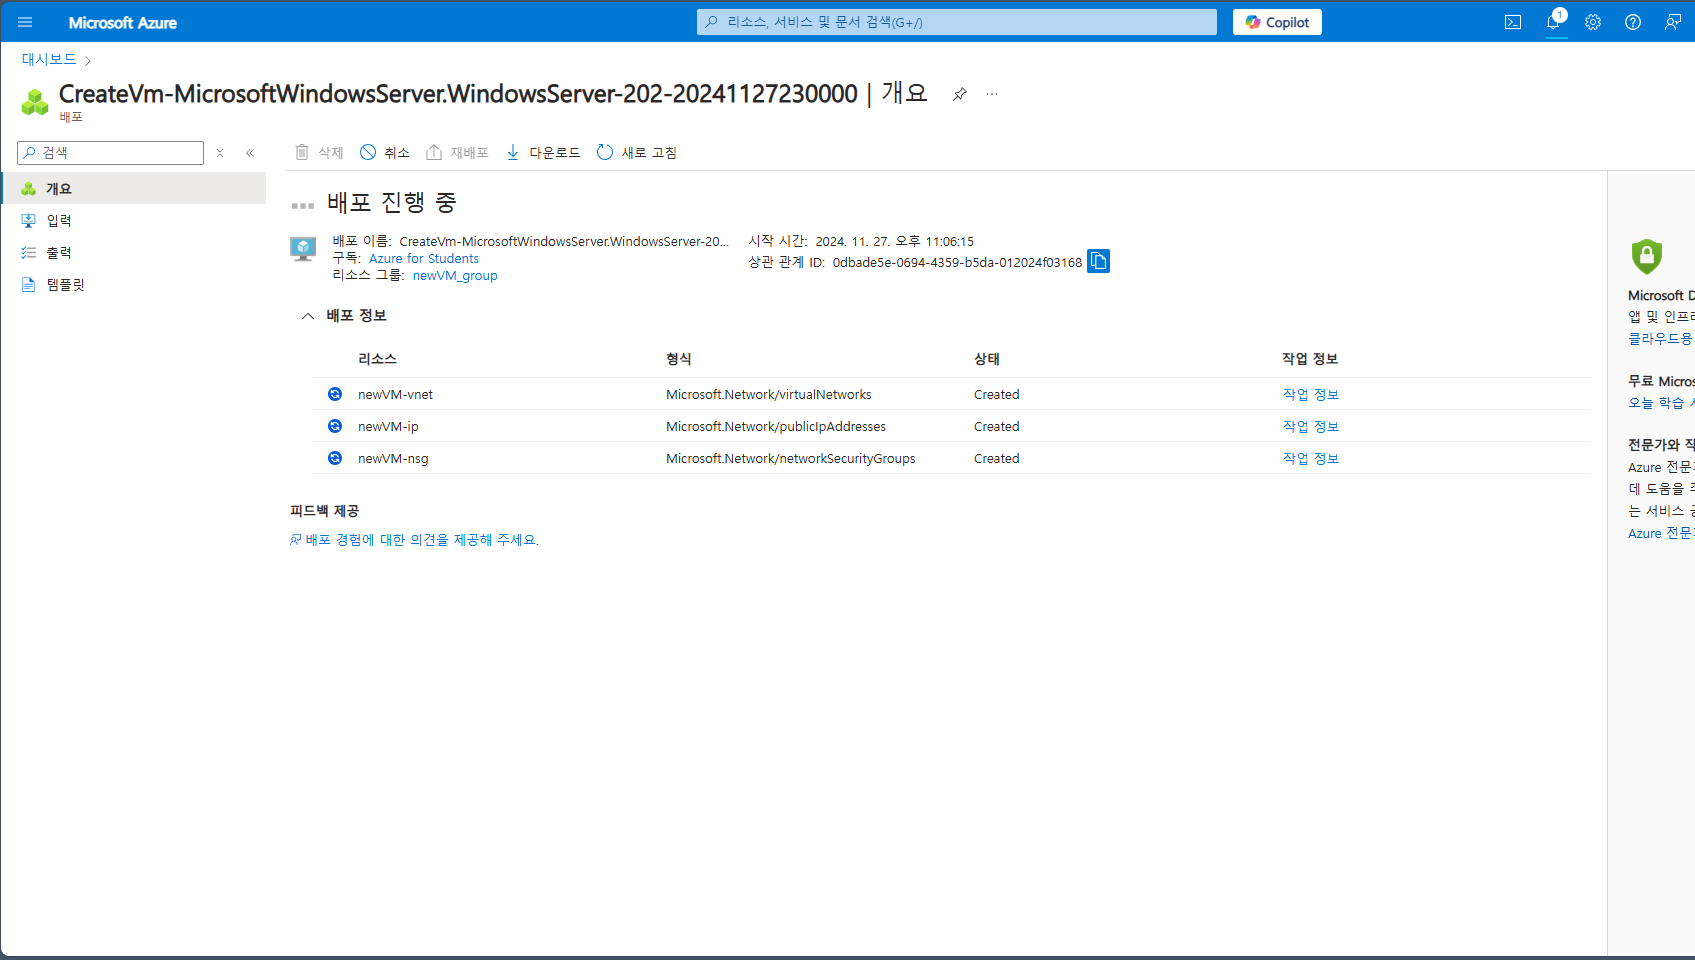Image resolution: width=1695 pixels, height=960 pixels.
Task: Open 작업 정보 for newVM-vnet
Action: tap(1311, 394)
